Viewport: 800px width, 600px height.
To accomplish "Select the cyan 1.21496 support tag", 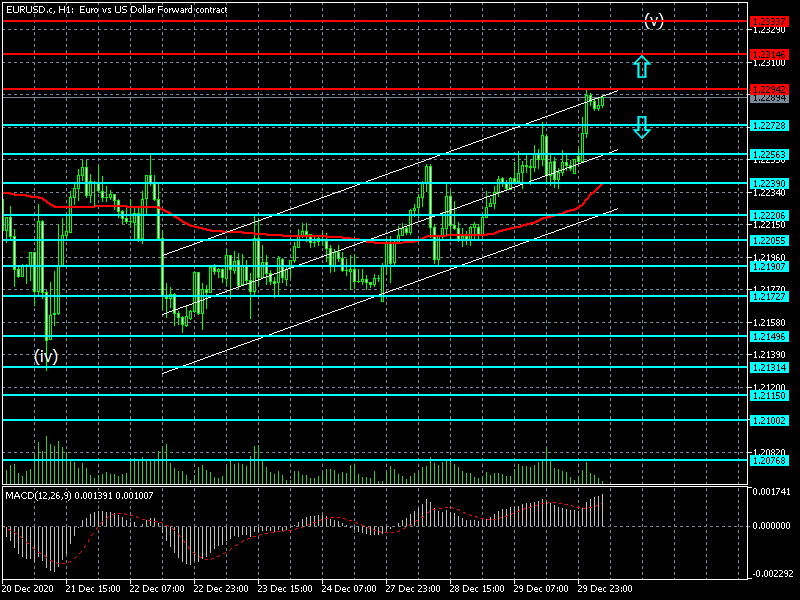I will coord(769,337).
